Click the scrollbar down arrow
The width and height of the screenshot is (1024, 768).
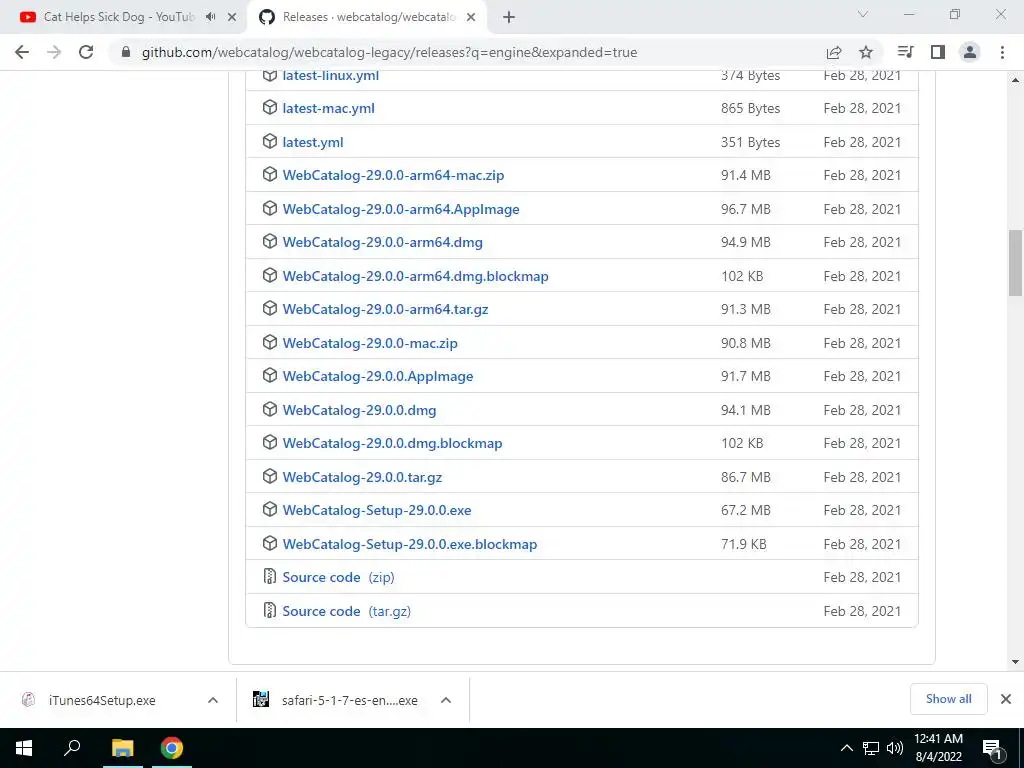click(x=1015, y=662)
